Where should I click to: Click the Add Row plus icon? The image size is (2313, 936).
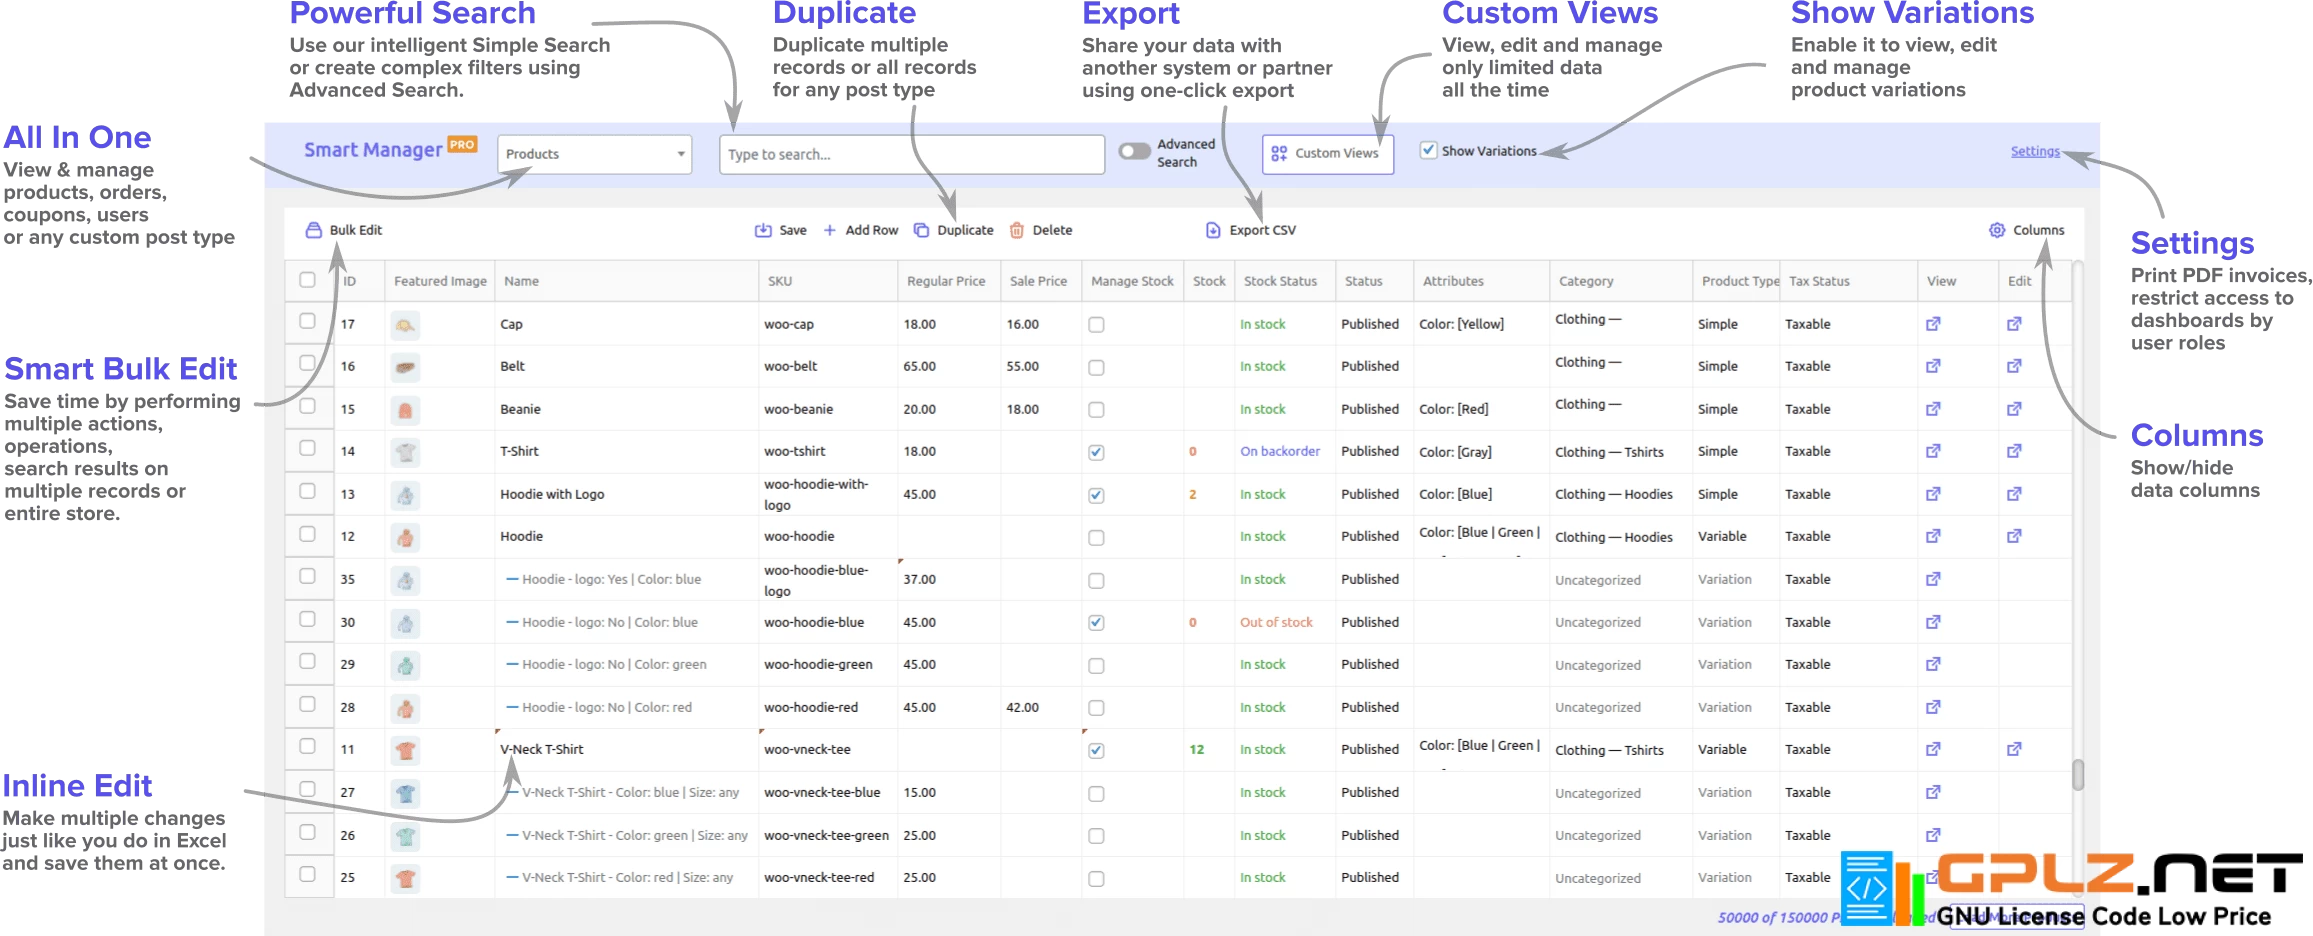[x=829, y=230]
